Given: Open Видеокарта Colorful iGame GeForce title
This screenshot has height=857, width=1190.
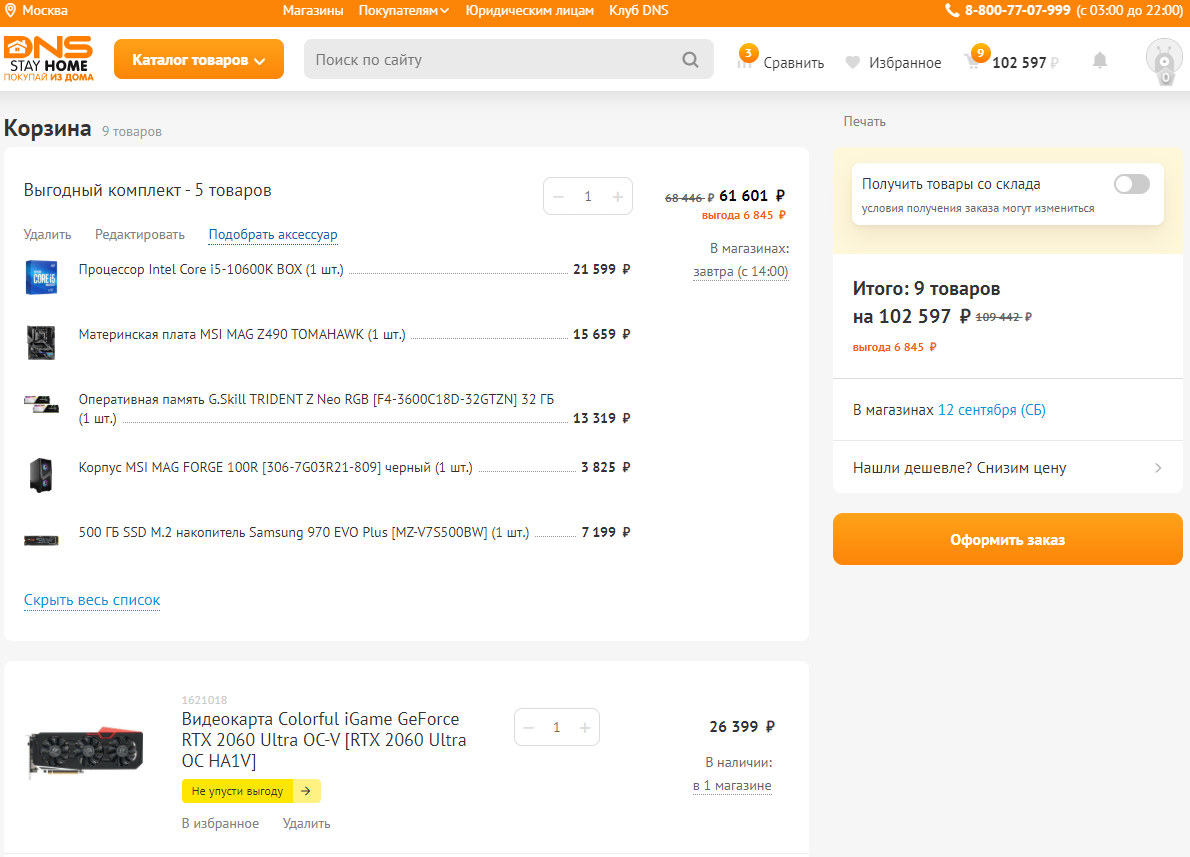Looking at the screenshot, I should click(x=324, y=739).
